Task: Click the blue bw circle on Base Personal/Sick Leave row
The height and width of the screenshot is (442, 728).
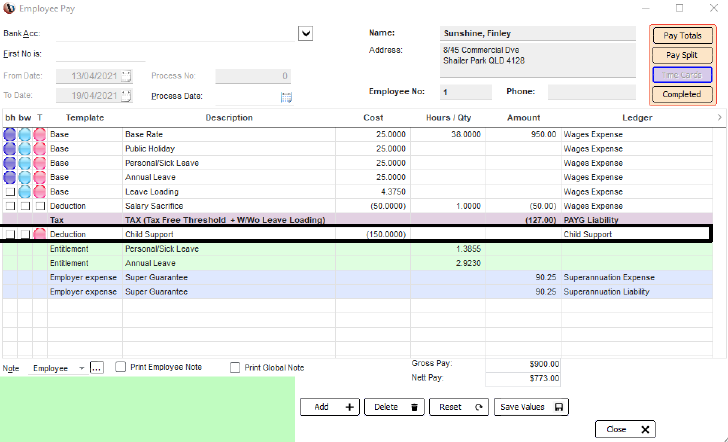Action: pos(25,163)
